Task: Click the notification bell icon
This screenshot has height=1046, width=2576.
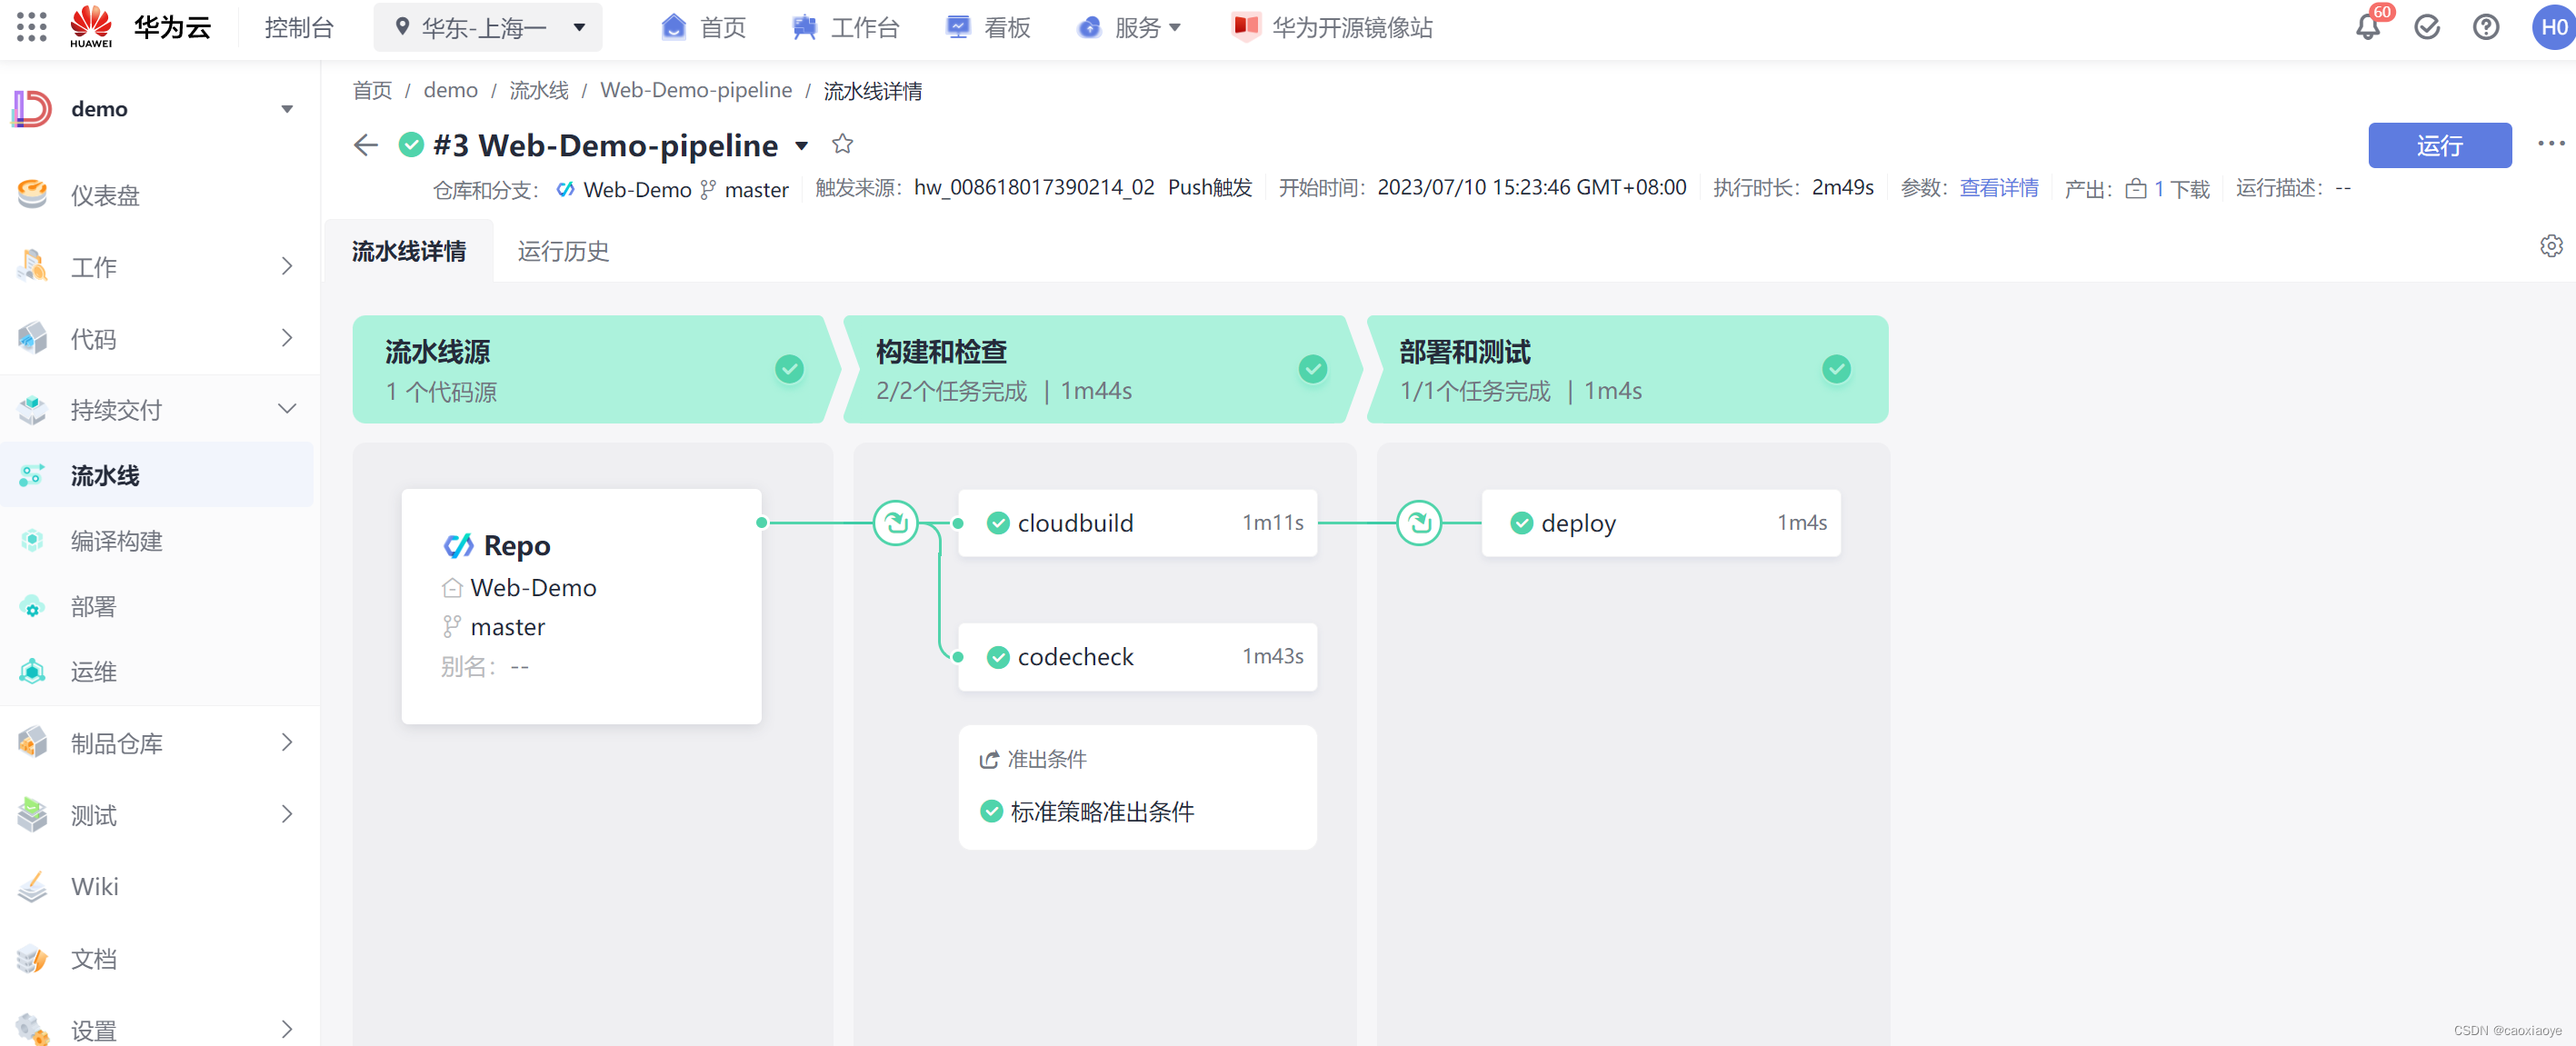Action: click(2366, 28)
